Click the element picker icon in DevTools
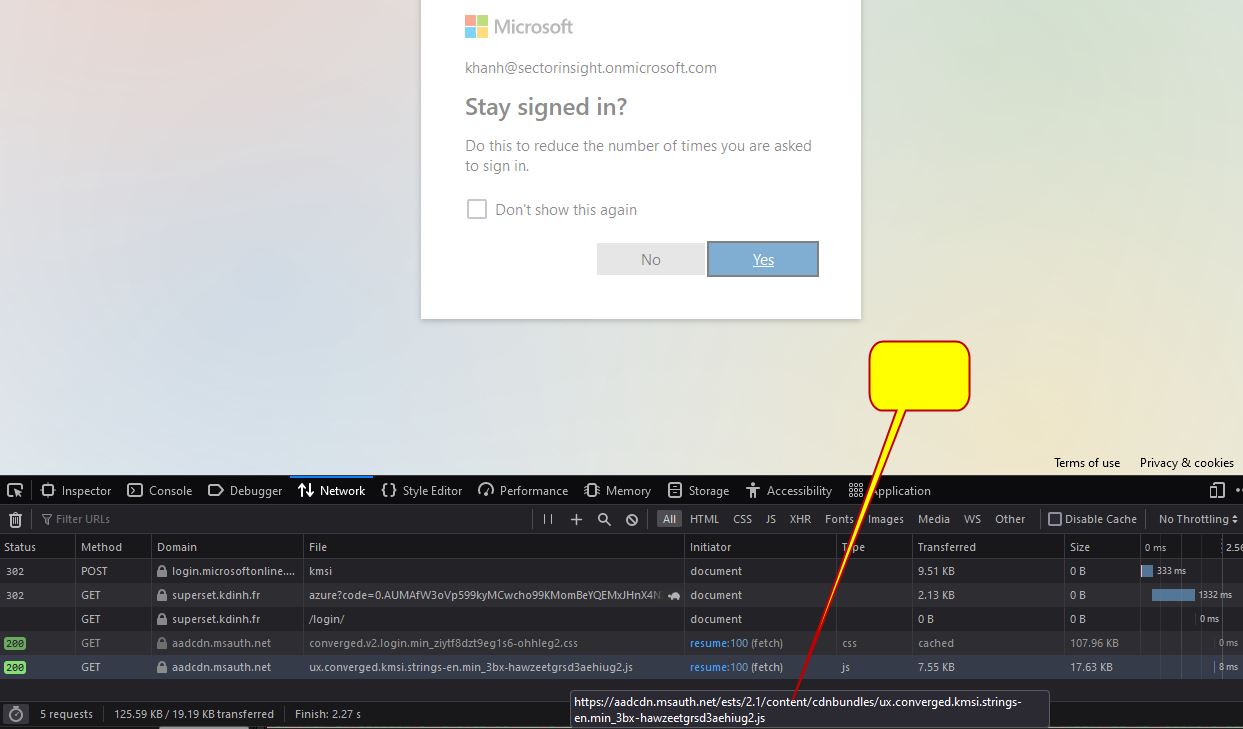The width and height of the screenshot is (1243, 729). pyautogui.click(x=15, y=490)
